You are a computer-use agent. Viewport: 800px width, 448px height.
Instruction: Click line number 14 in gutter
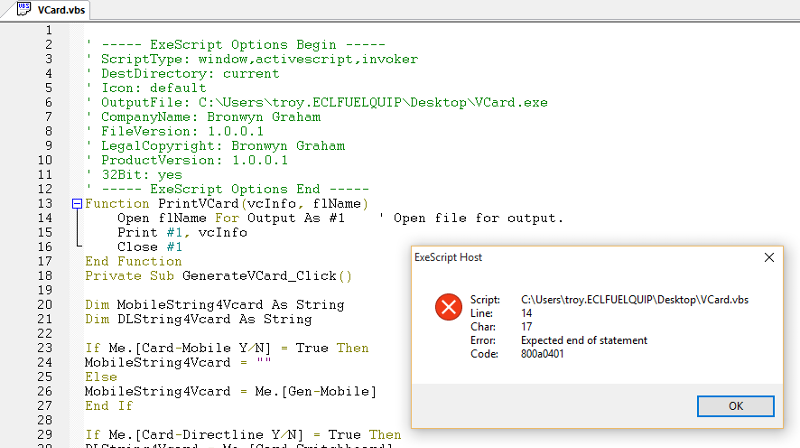pos(45,218)
